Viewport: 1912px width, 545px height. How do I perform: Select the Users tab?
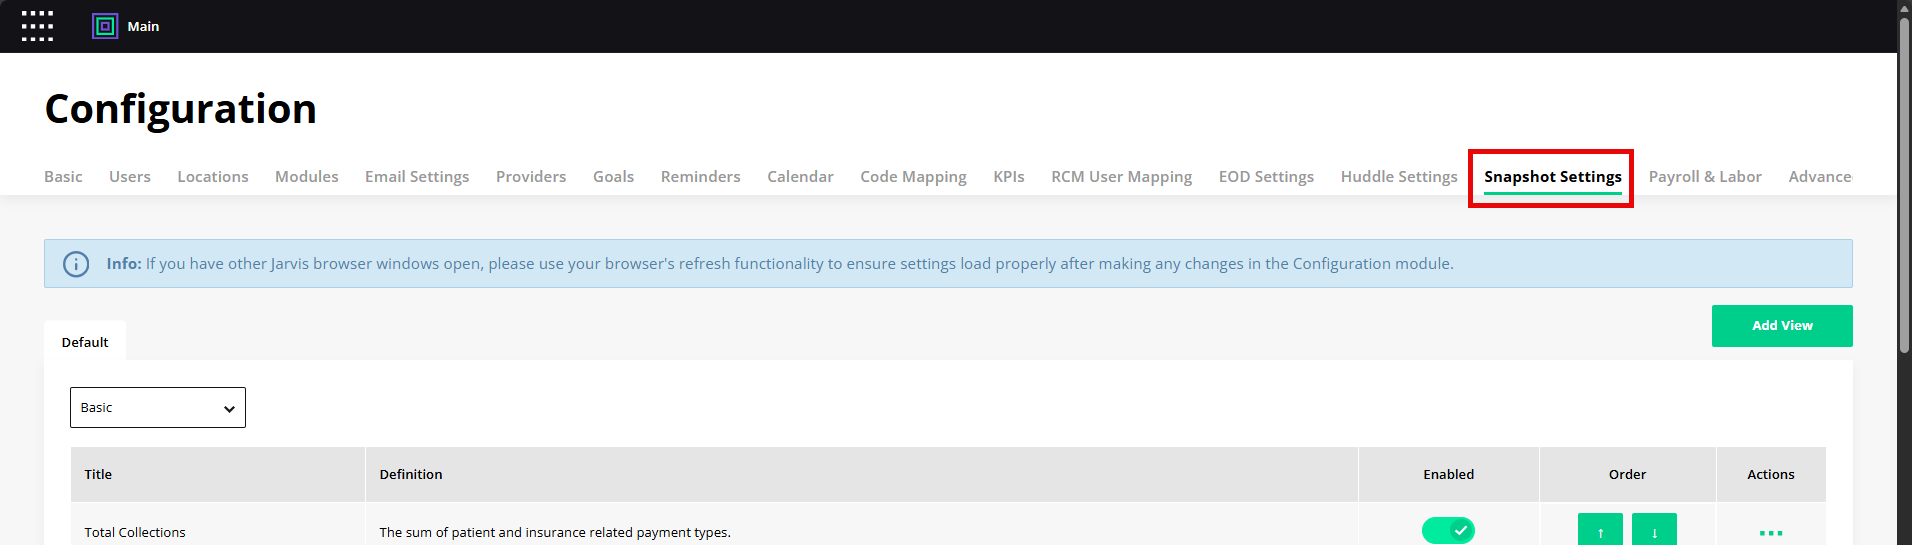pyautogui.click(x=130, y=177)
